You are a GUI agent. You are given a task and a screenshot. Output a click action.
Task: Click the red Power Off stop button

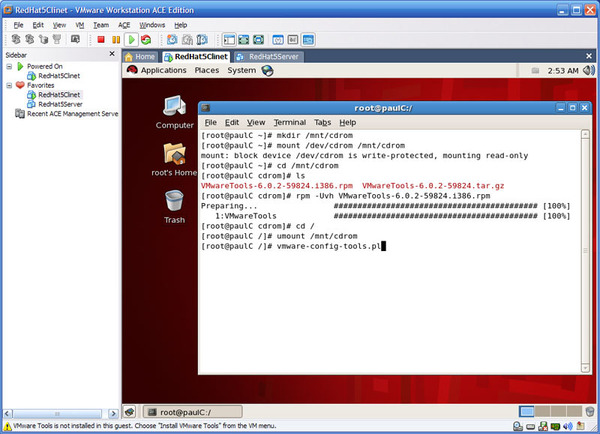[101, 39]
